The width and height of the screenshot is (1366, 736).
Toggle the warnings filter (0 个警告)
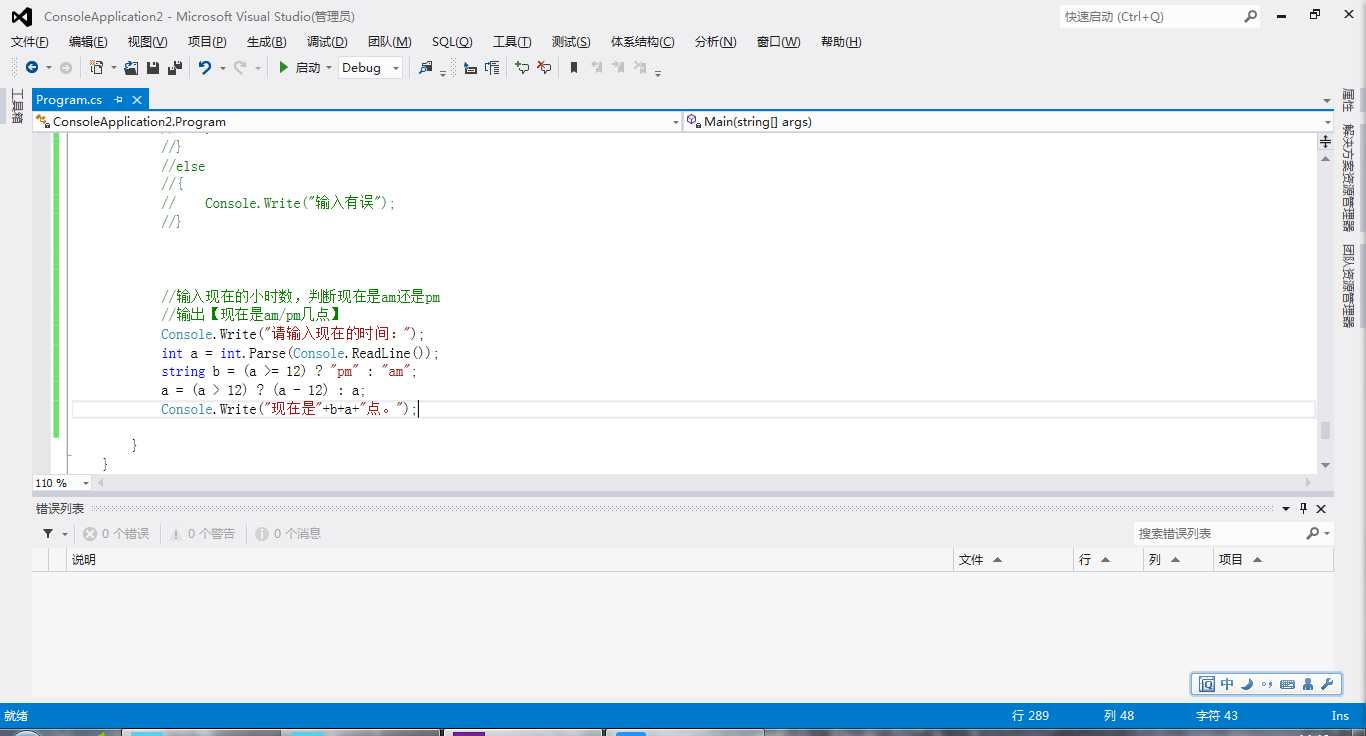(x=202, y=534)
